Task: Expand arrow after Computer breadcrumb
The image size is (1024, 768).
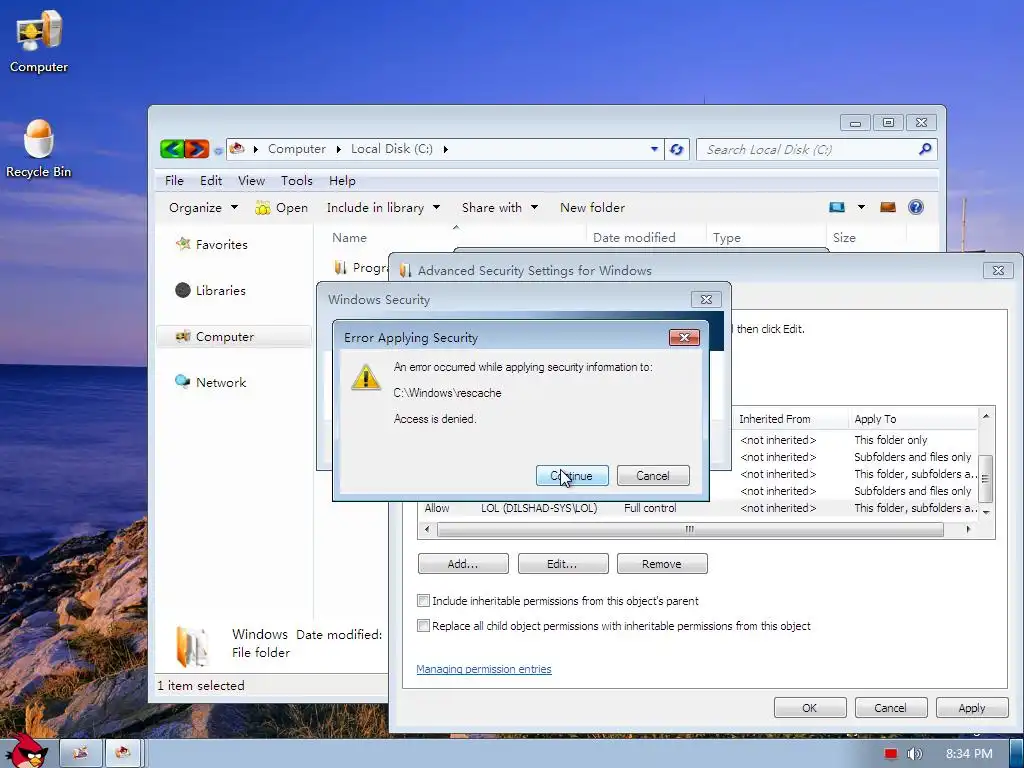Action: coord(338,150)
